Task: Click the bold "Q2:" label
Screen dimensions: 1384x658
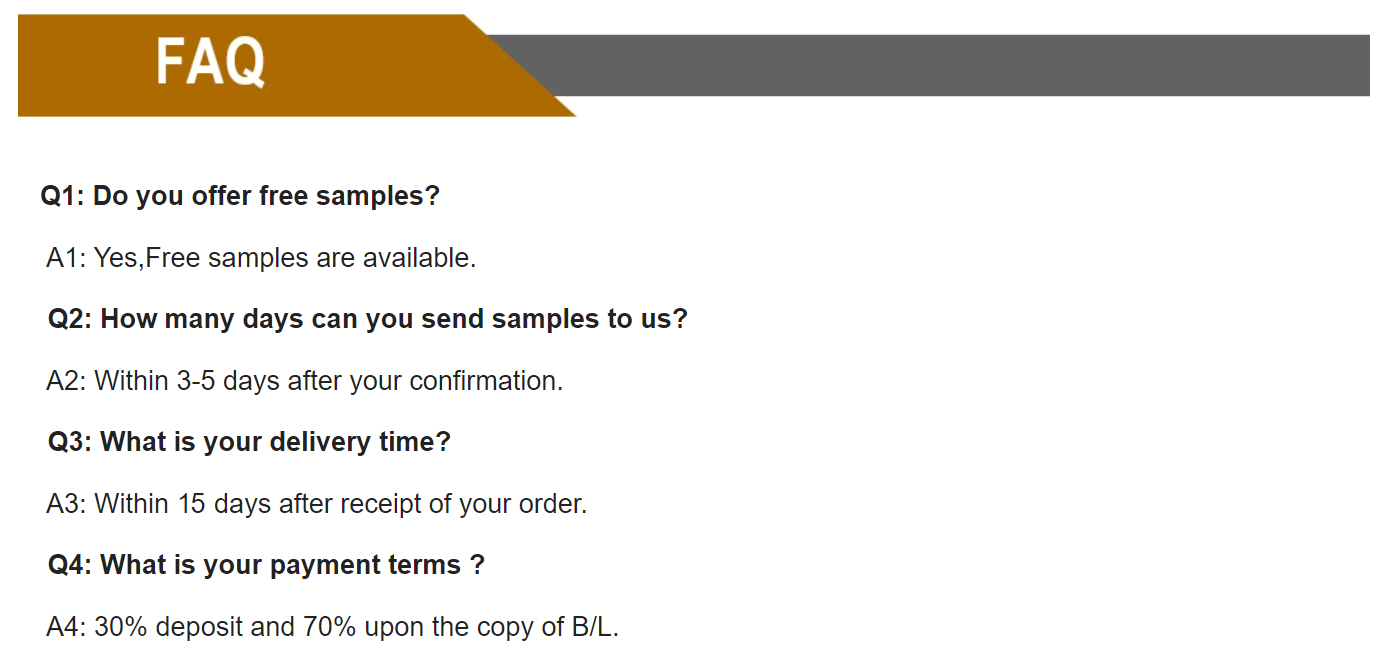Action: [x=70, y=319]
